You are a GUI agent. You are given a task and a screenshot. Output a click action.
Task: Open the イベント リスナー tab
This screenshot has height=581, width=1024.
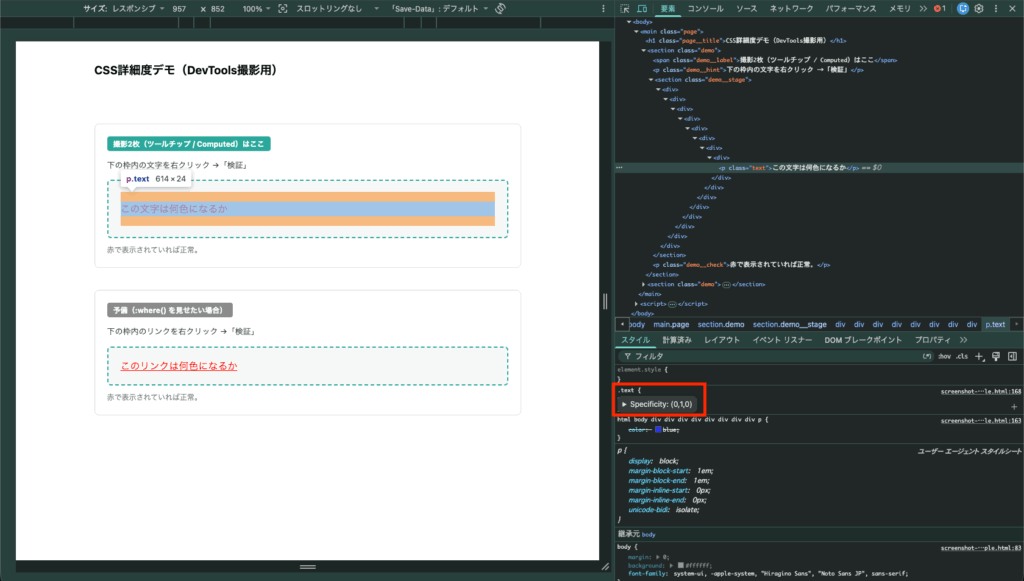(x=782, y=340)
